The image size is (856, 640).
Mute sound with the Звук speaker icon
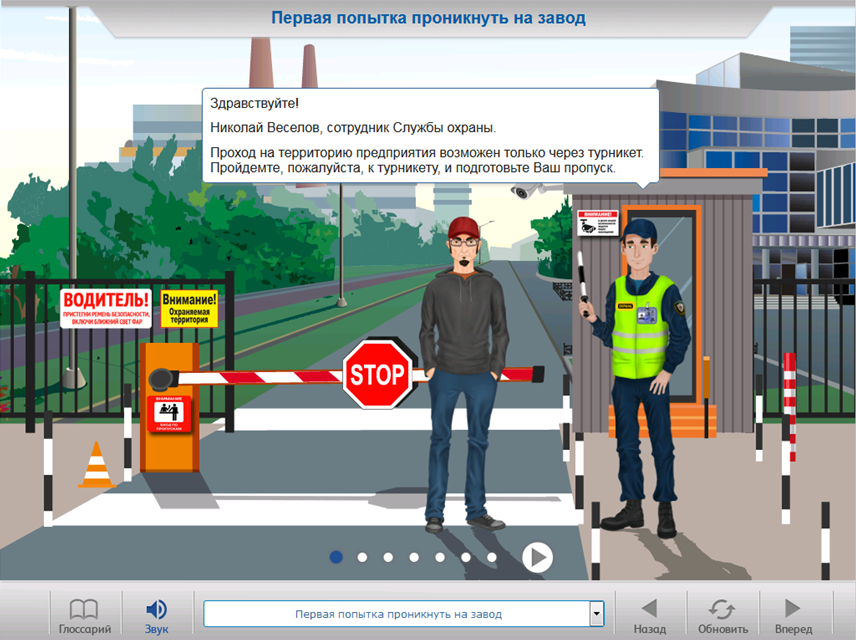coord(157,609)
